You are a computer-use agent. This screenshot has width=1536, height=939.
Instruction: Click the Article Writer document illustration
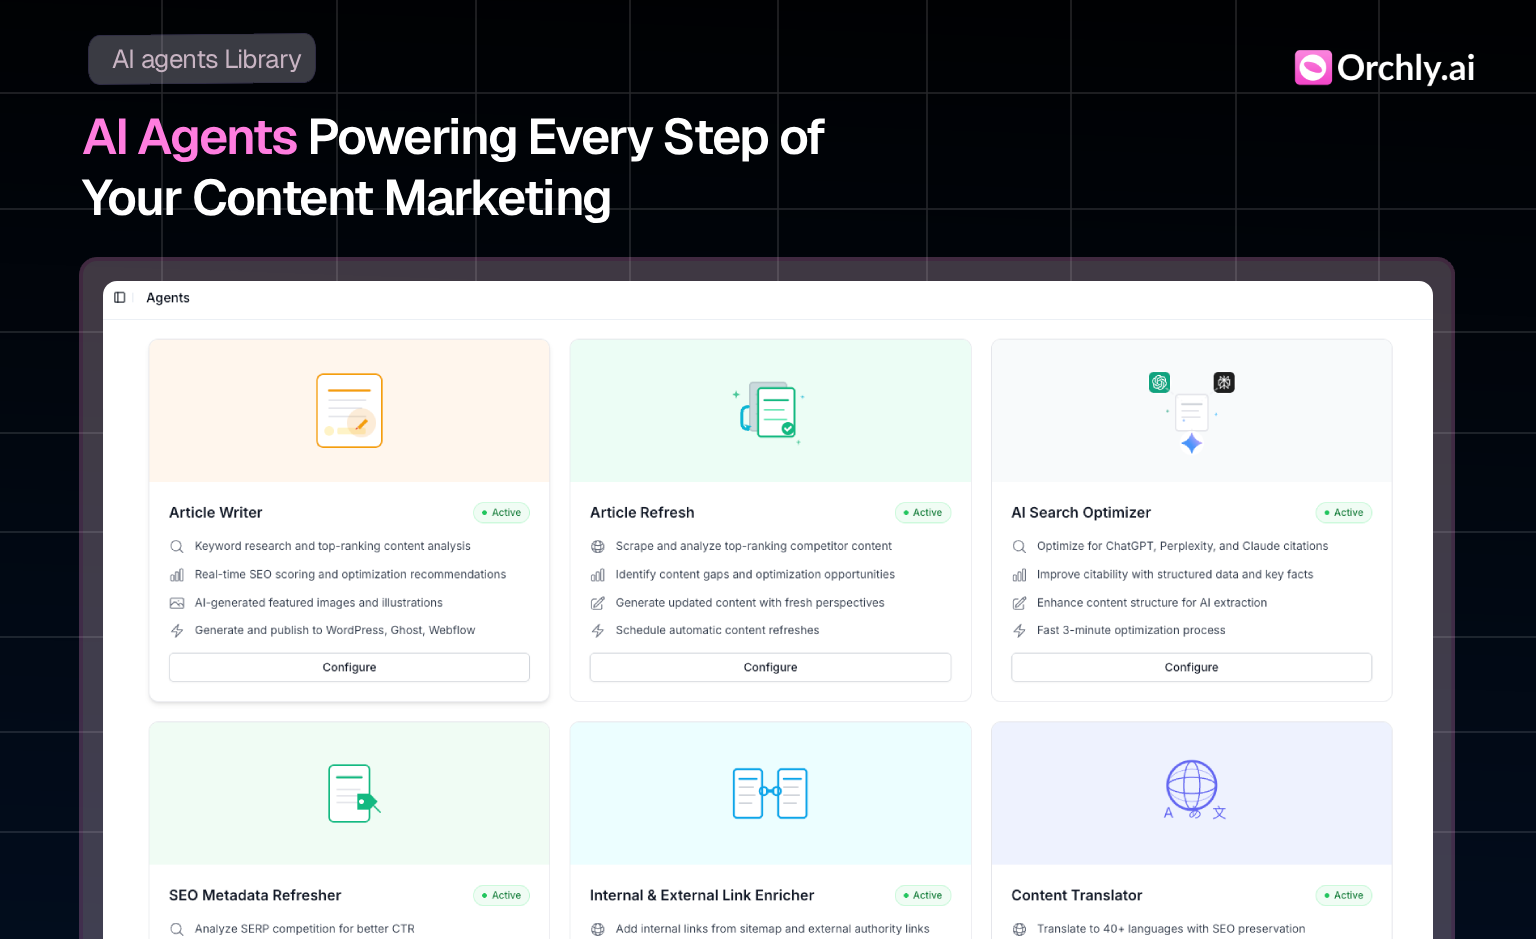pyautogui.click(x=349, y=411)
